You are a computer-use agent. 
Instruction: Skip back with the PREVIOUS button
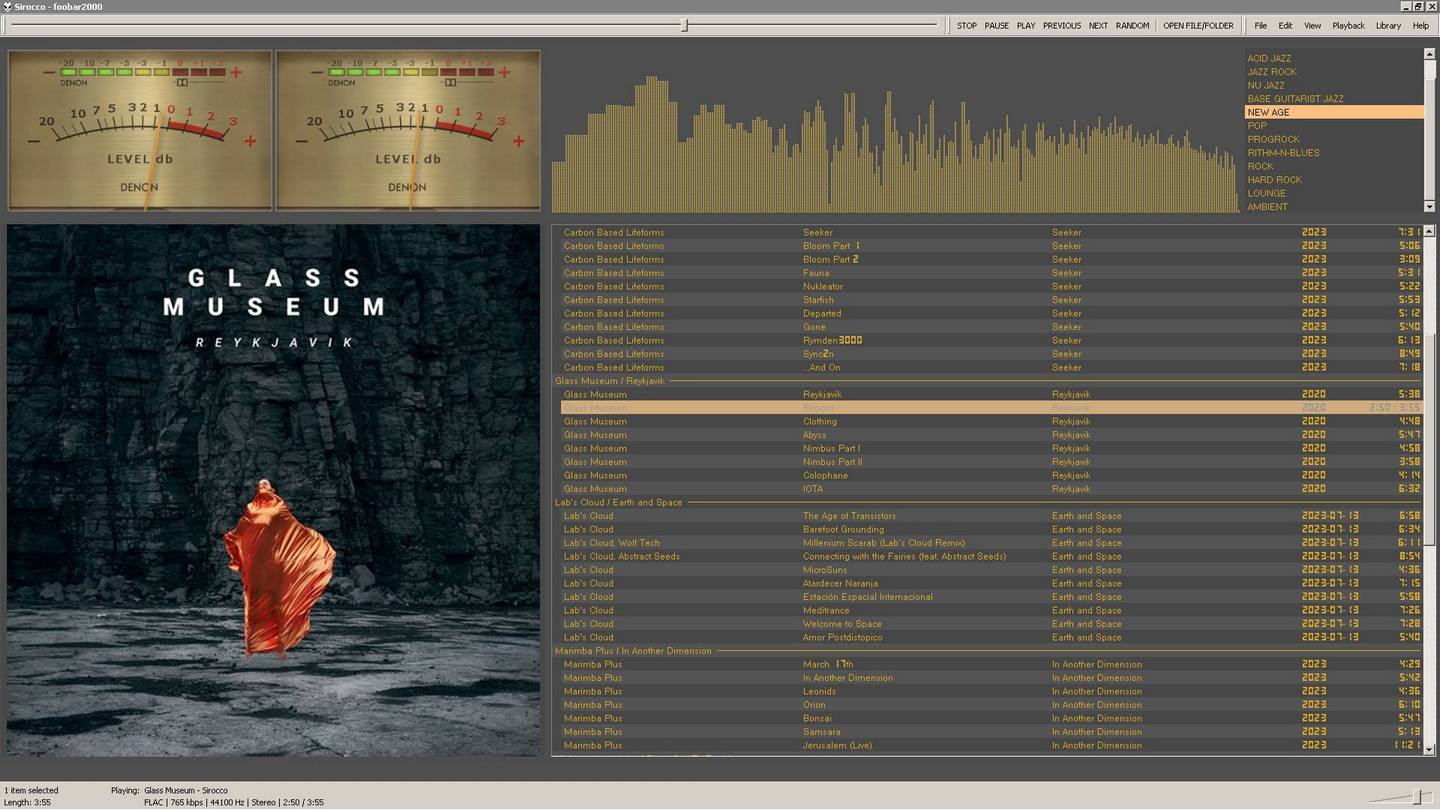(x=1062, y=26)
